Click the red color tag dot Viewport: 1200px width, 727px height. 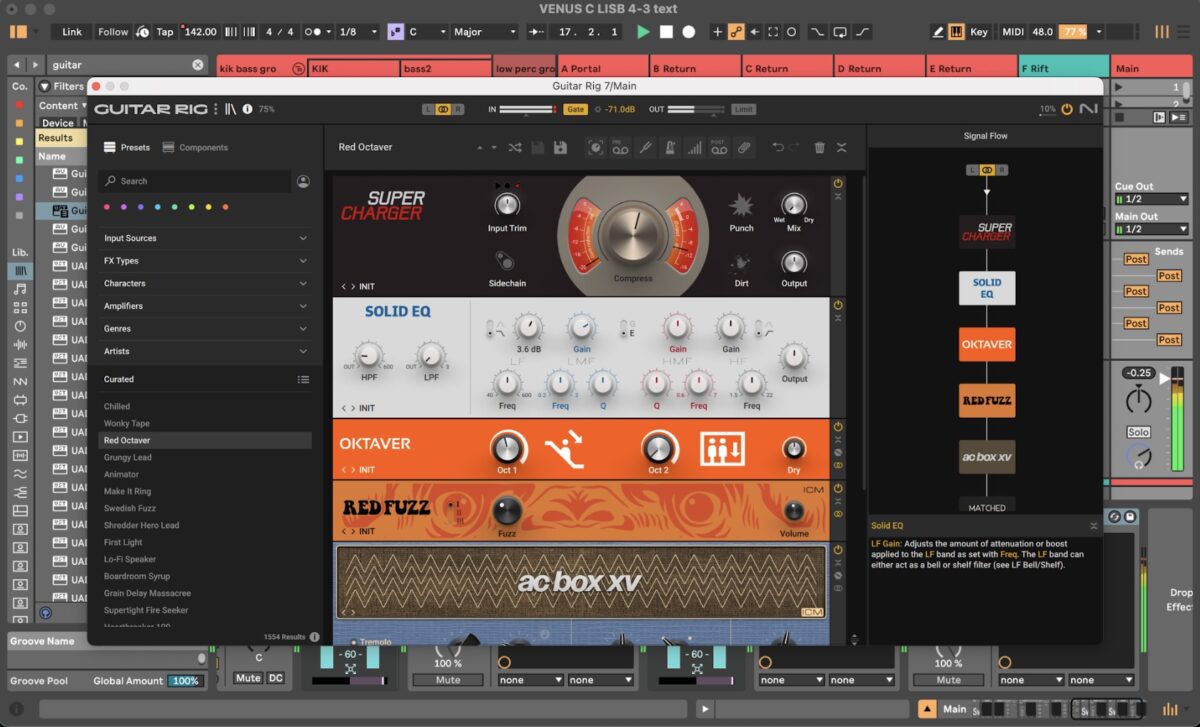[x=108, y=207]
